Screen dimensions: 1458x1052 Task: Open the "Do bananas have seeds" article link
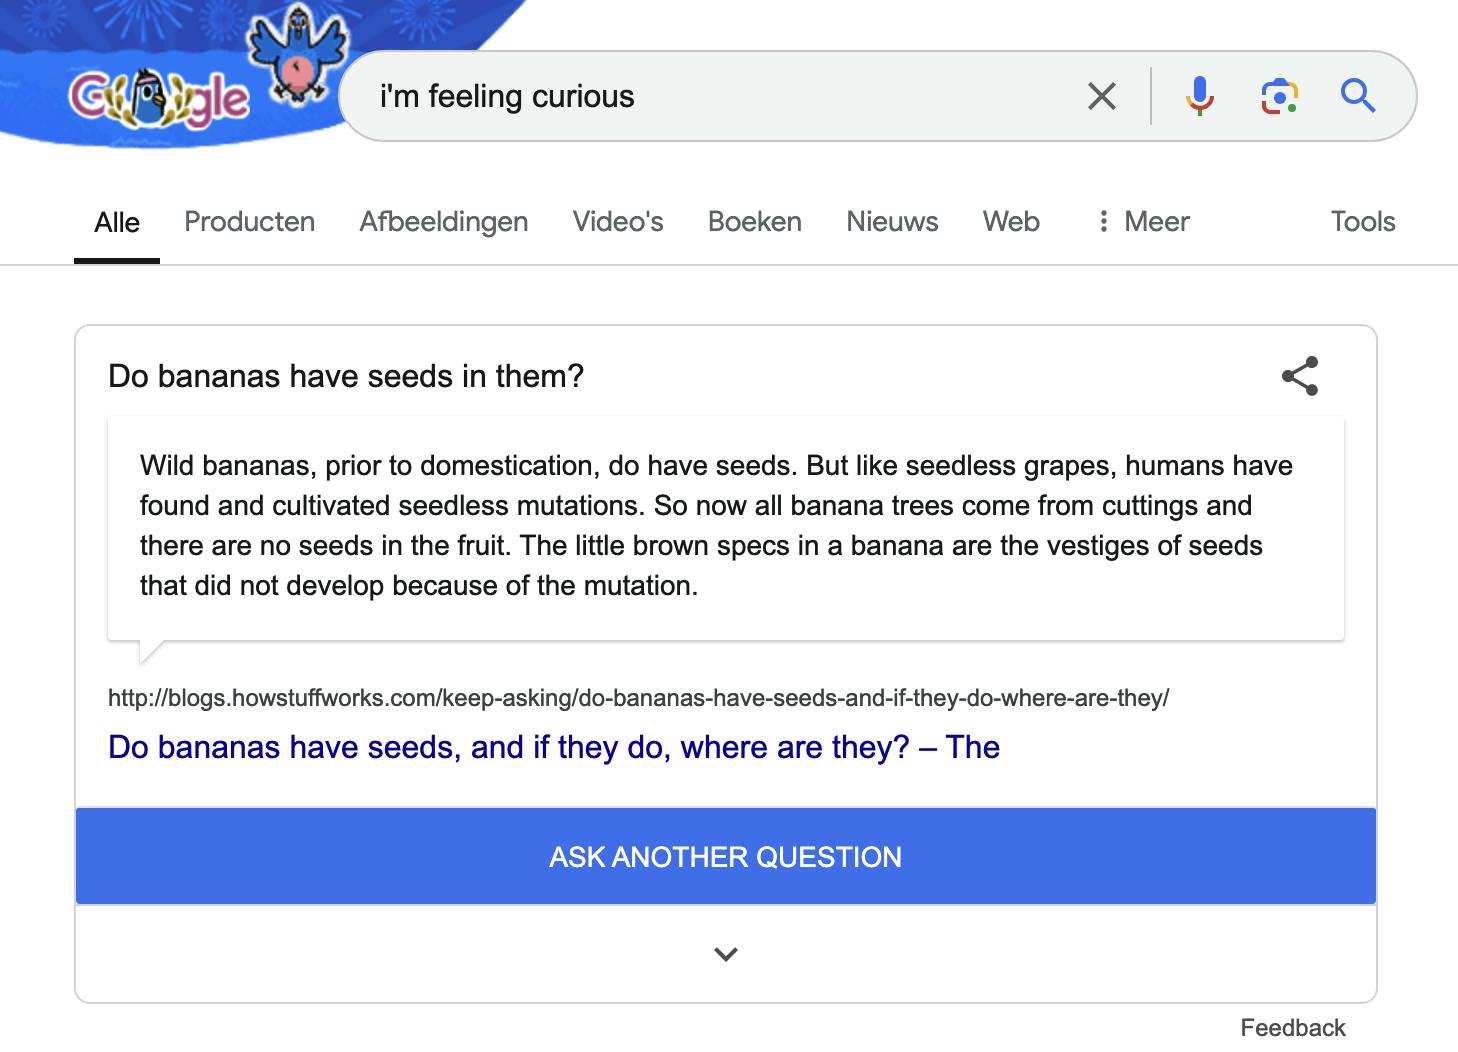[x=553, y=747]
